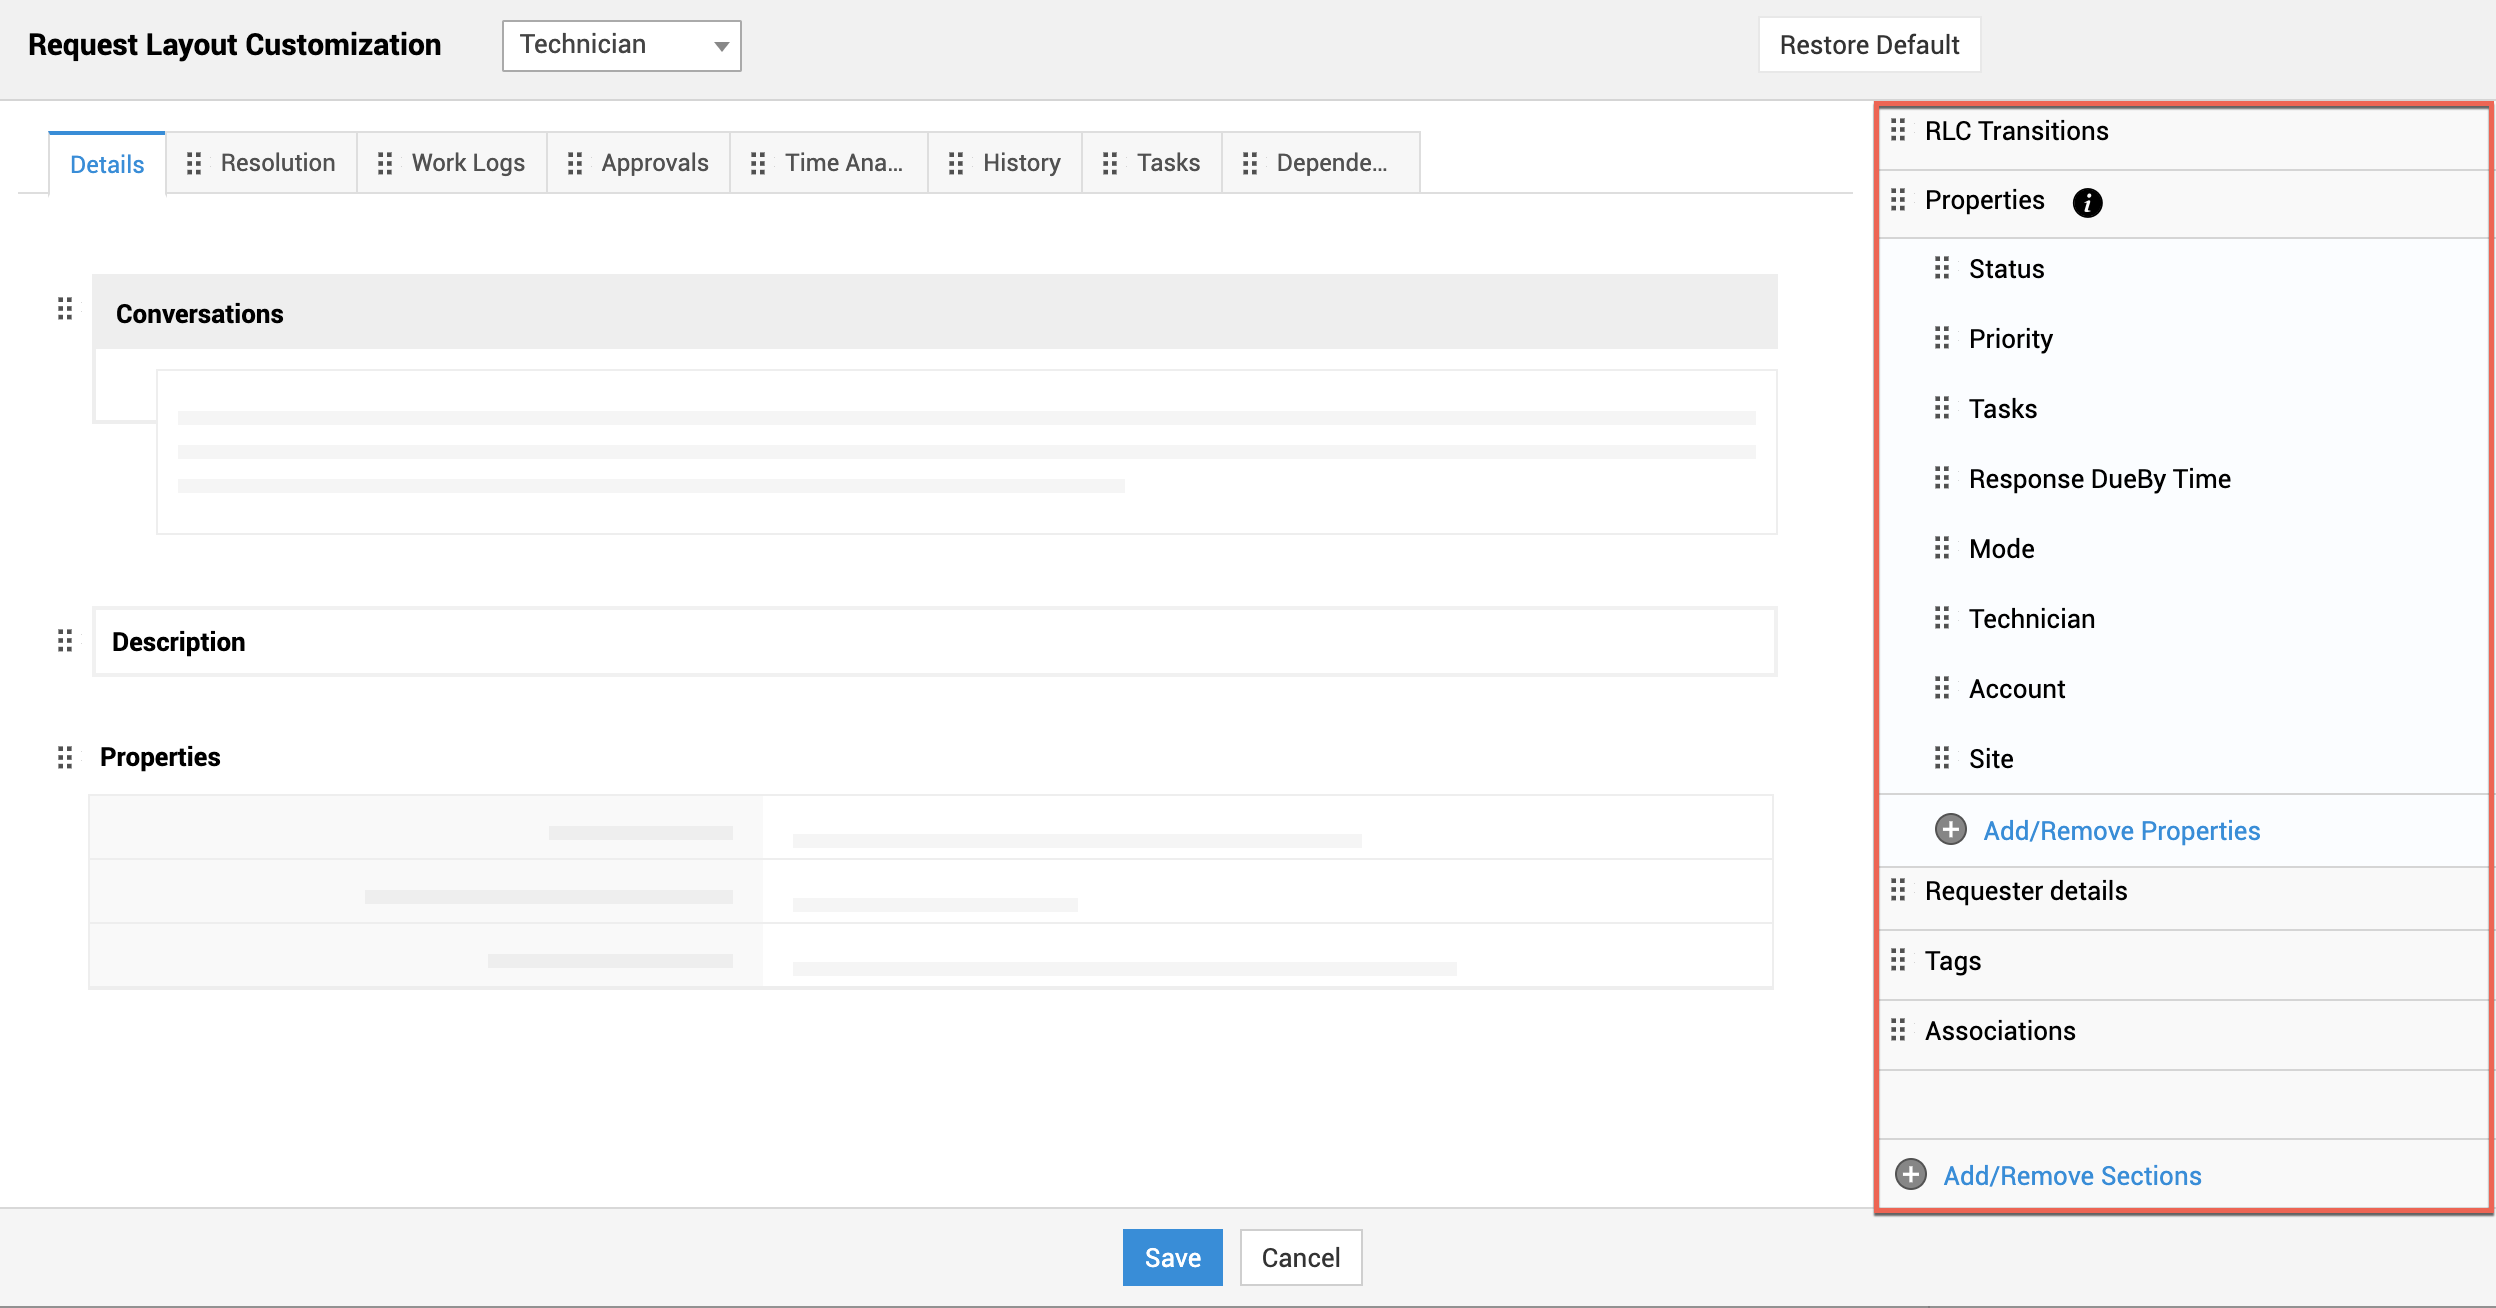Open the Technician role dropdown
This screenshot has width=2496, height=1308.
621,46
